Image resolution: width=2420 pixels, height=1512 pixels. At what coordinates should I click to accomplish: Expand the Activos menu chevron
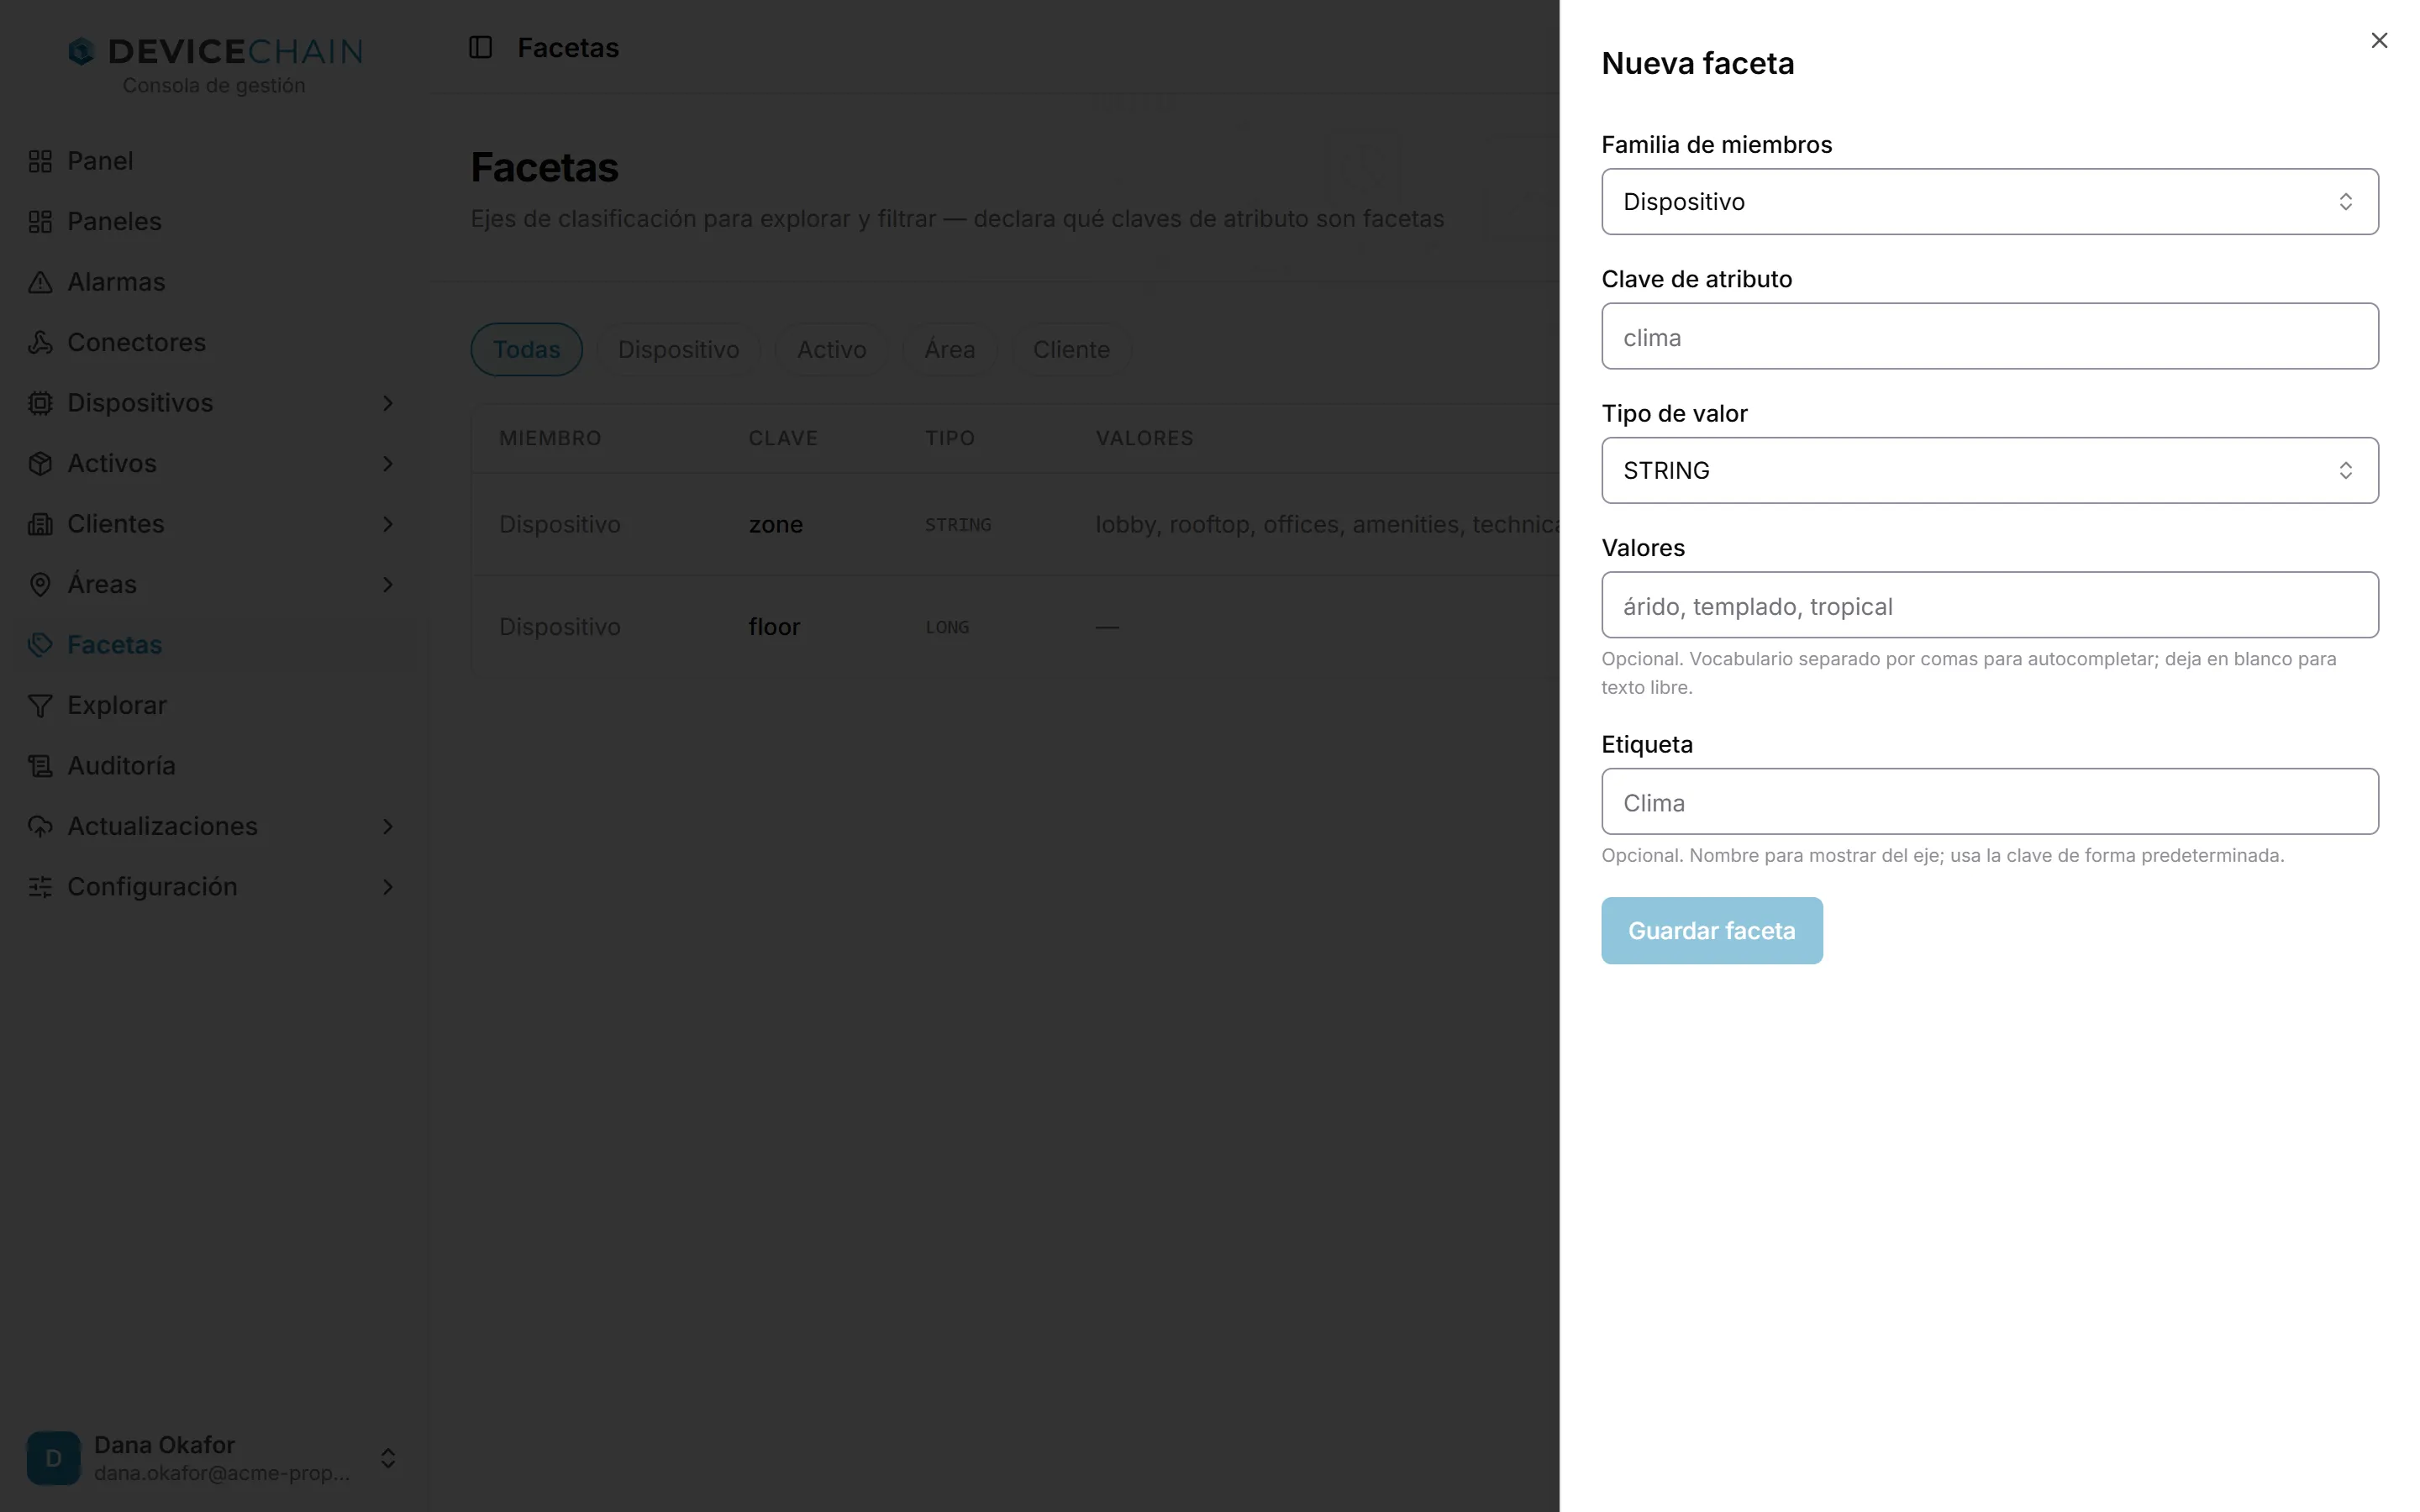(x=388, y=464)
